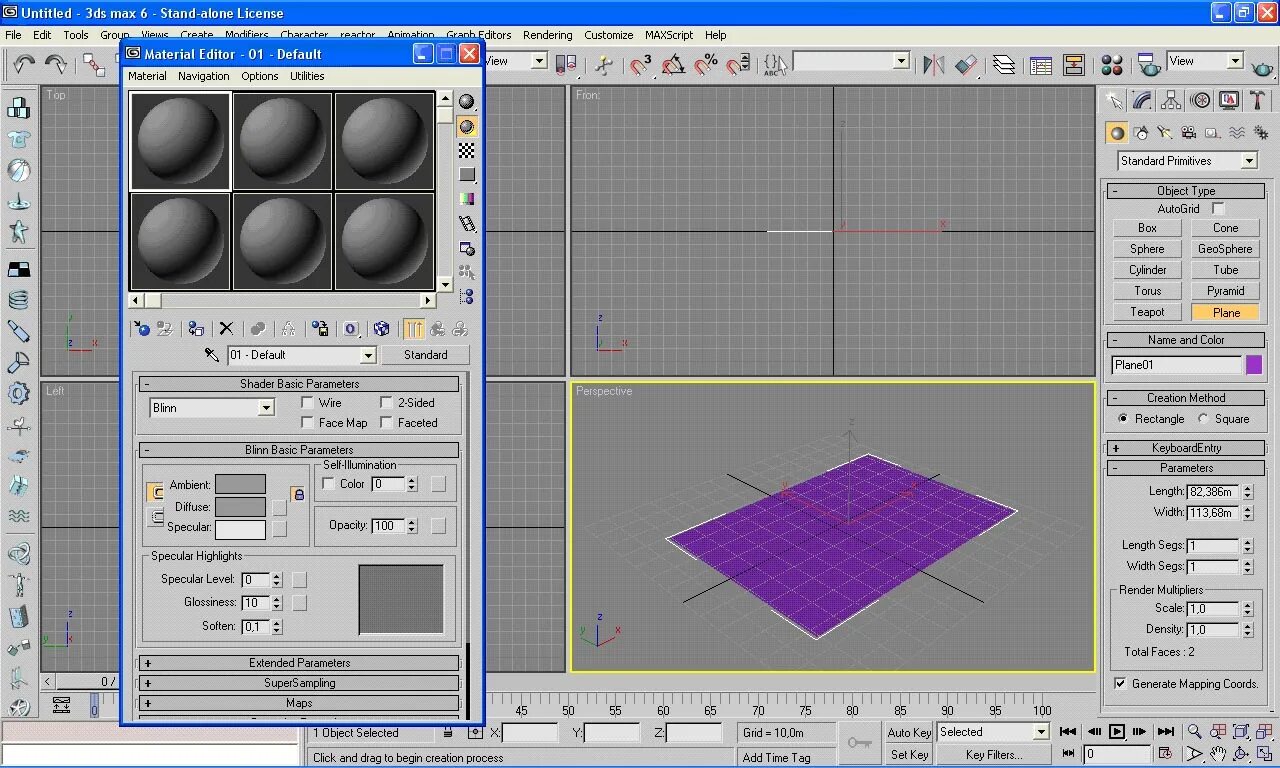Click the Background icon in Material Editor sidebar

[466, 148]
